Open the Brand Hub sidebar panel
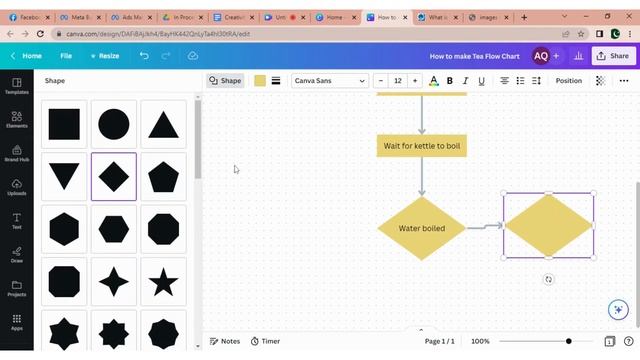The width and height of the screenshot is (640, 360). 17,153
